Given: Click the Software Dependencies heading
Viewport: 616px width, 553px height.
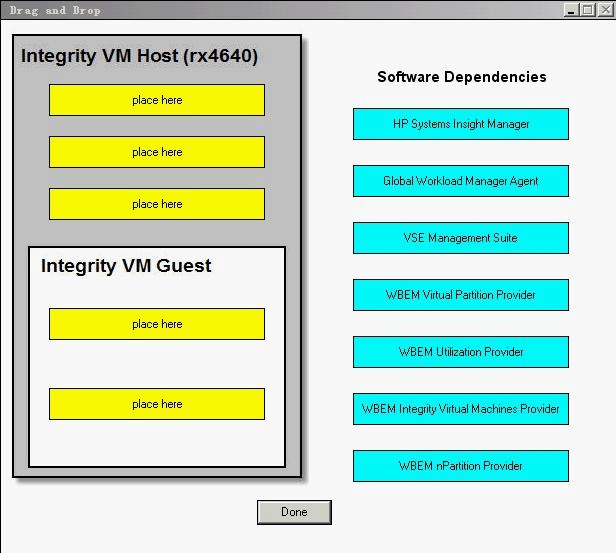Looking at the screenshot, I should (462, 77).
